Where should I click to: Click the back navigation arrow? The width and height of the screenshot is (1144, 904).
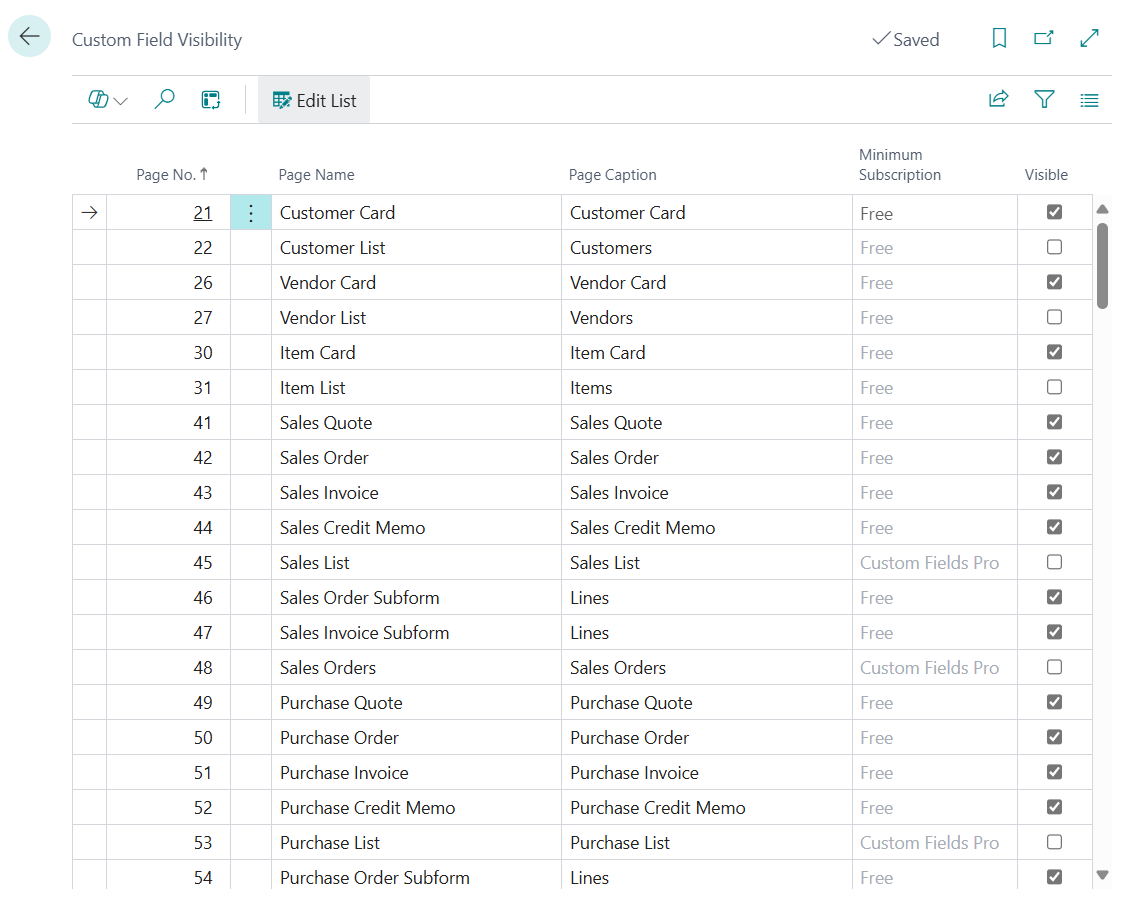point(29,36)
